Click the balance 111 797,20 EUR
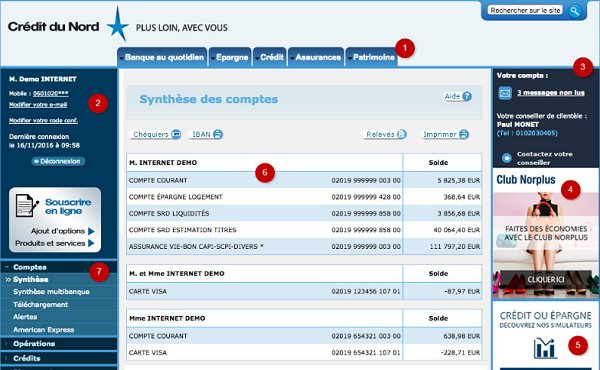The width and height of the screenshot is (600, 370). [x=455, y=247]
